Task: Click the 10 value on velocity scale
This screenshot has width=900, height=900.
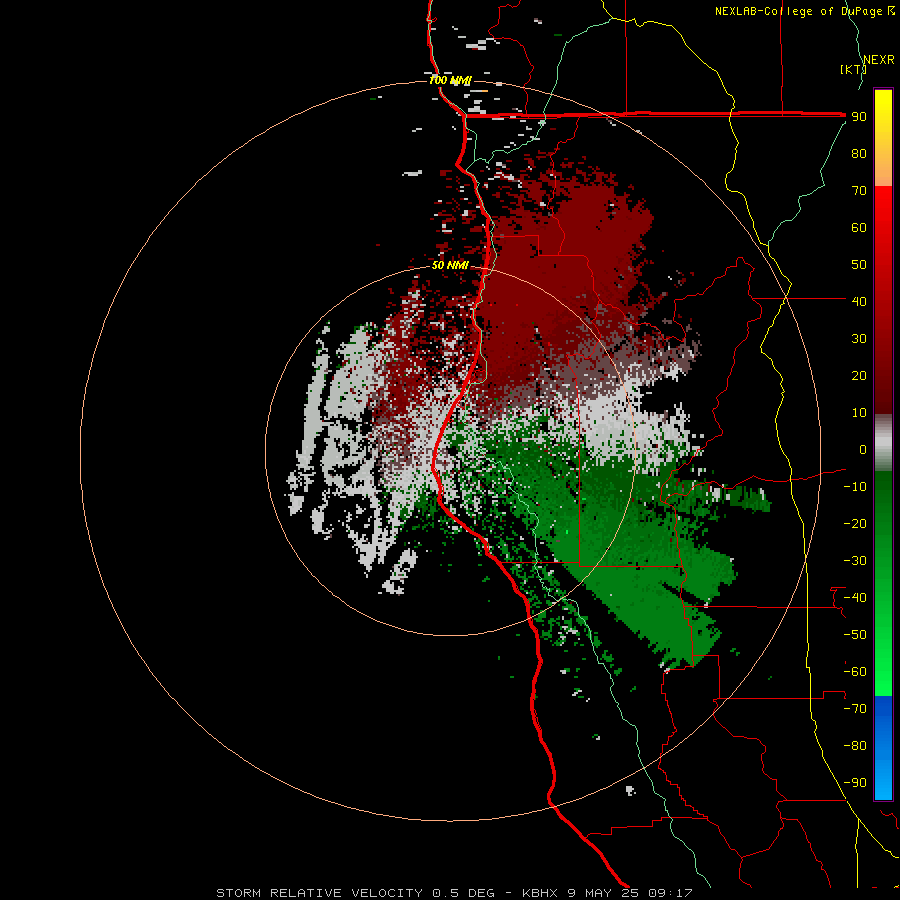Action: coord(859,413)
